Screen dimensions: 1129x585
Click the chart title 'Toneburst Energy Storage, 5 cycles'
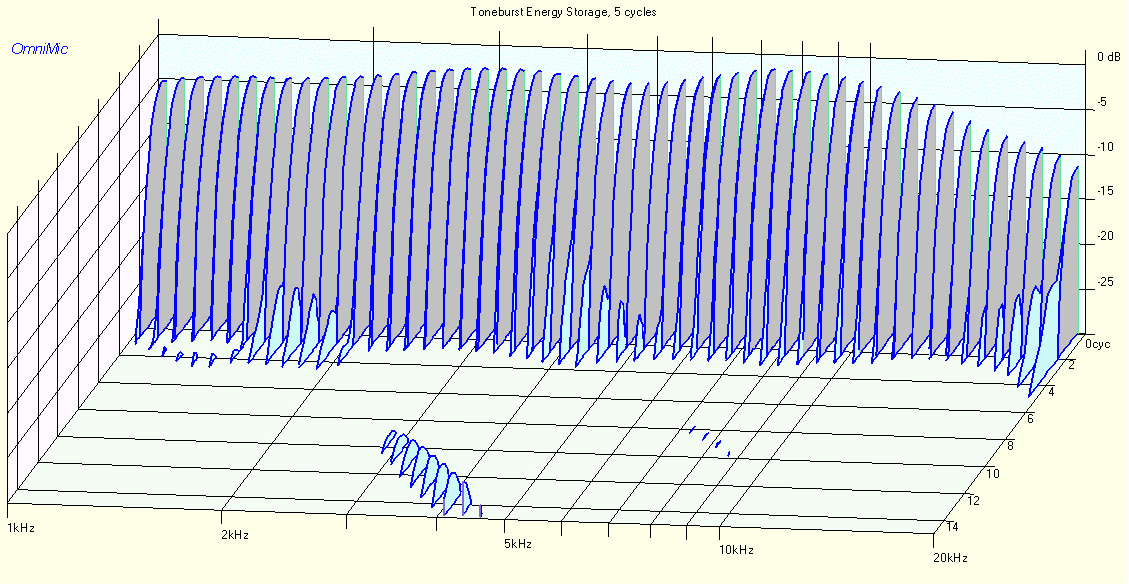(x=563, y=12)
